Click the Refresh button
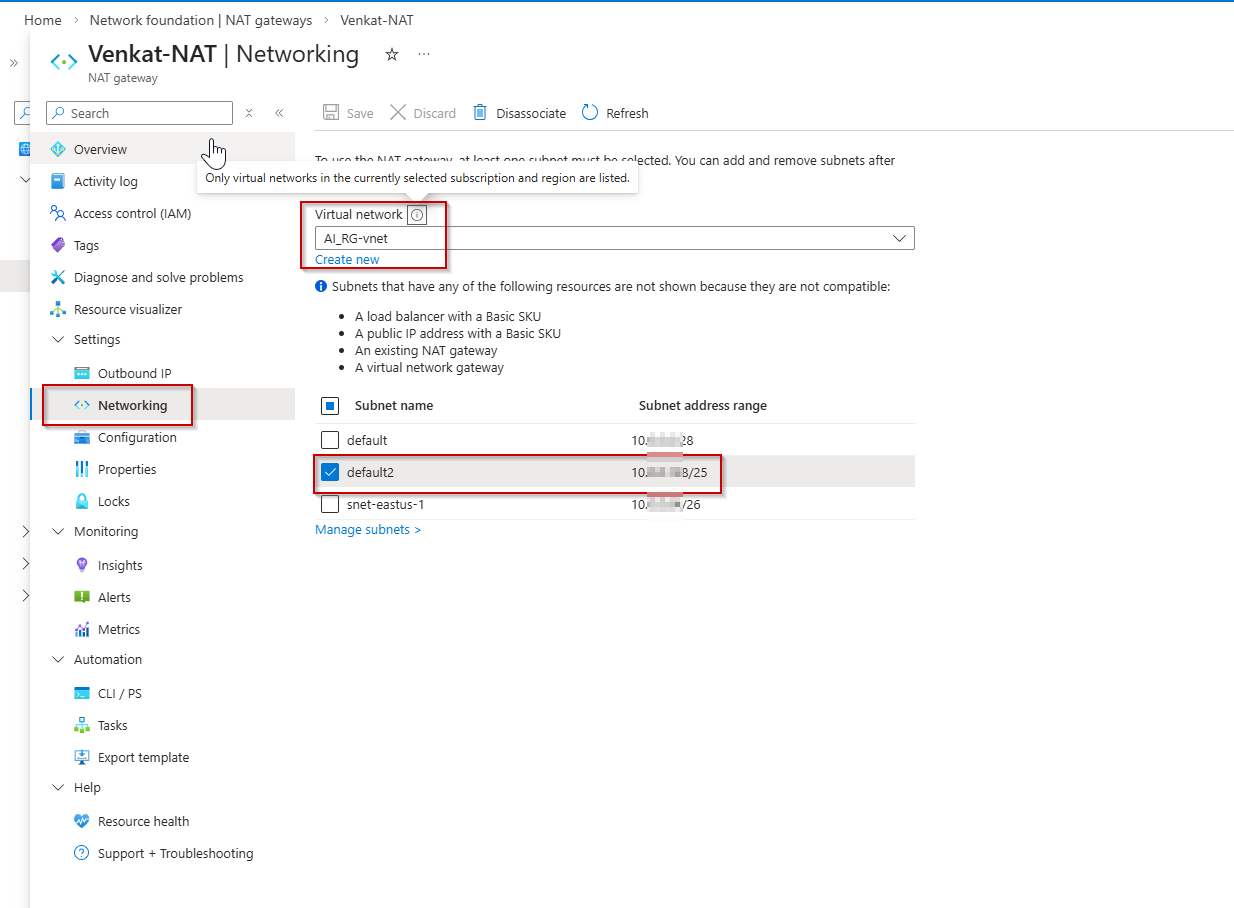The image size is (1234, 908). (615, 113)
